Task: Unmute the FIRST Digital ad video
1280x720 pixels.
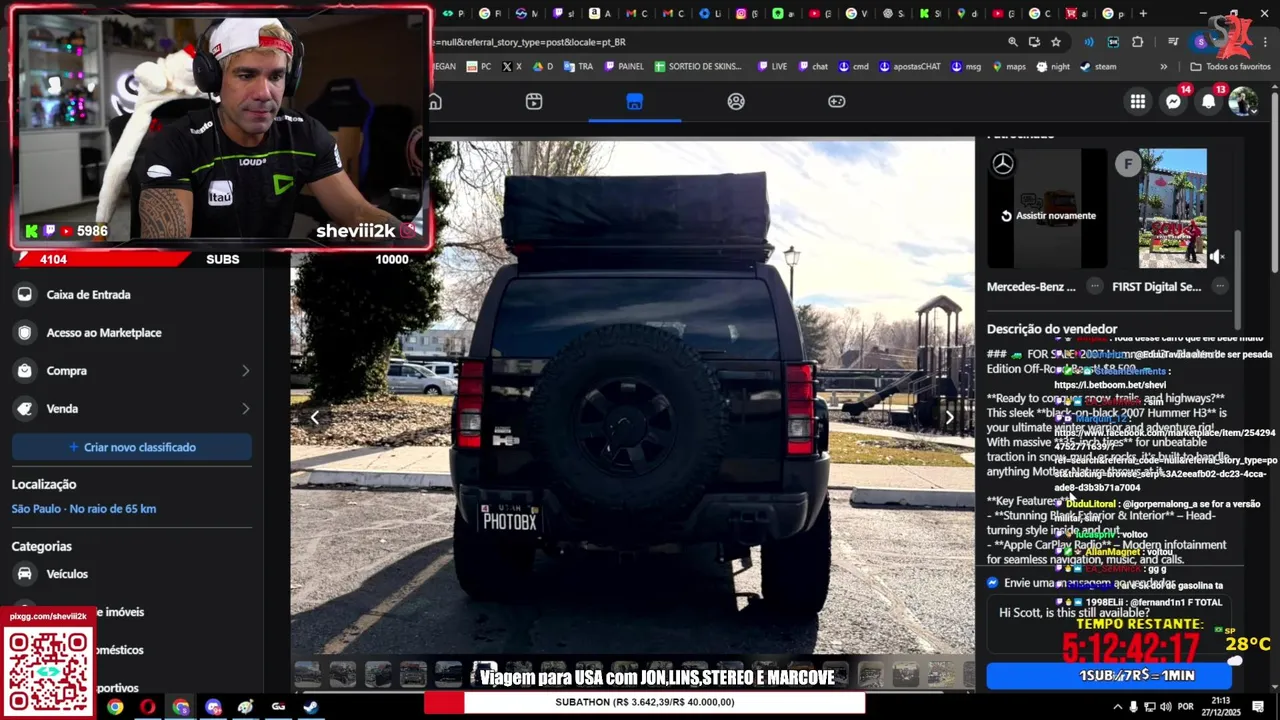Action: click(x=1217, y=257)
